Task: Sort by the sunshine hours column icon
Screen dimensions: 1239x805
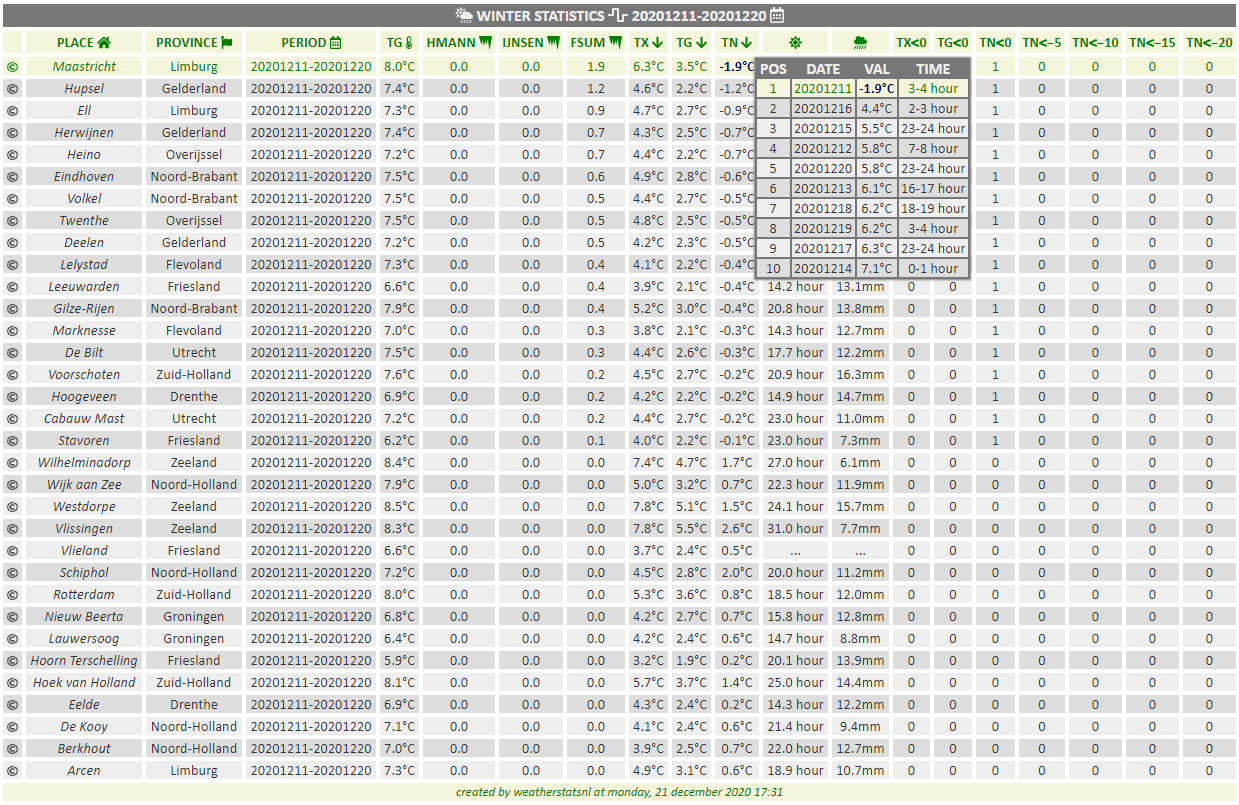Action: tap(795, 43)
